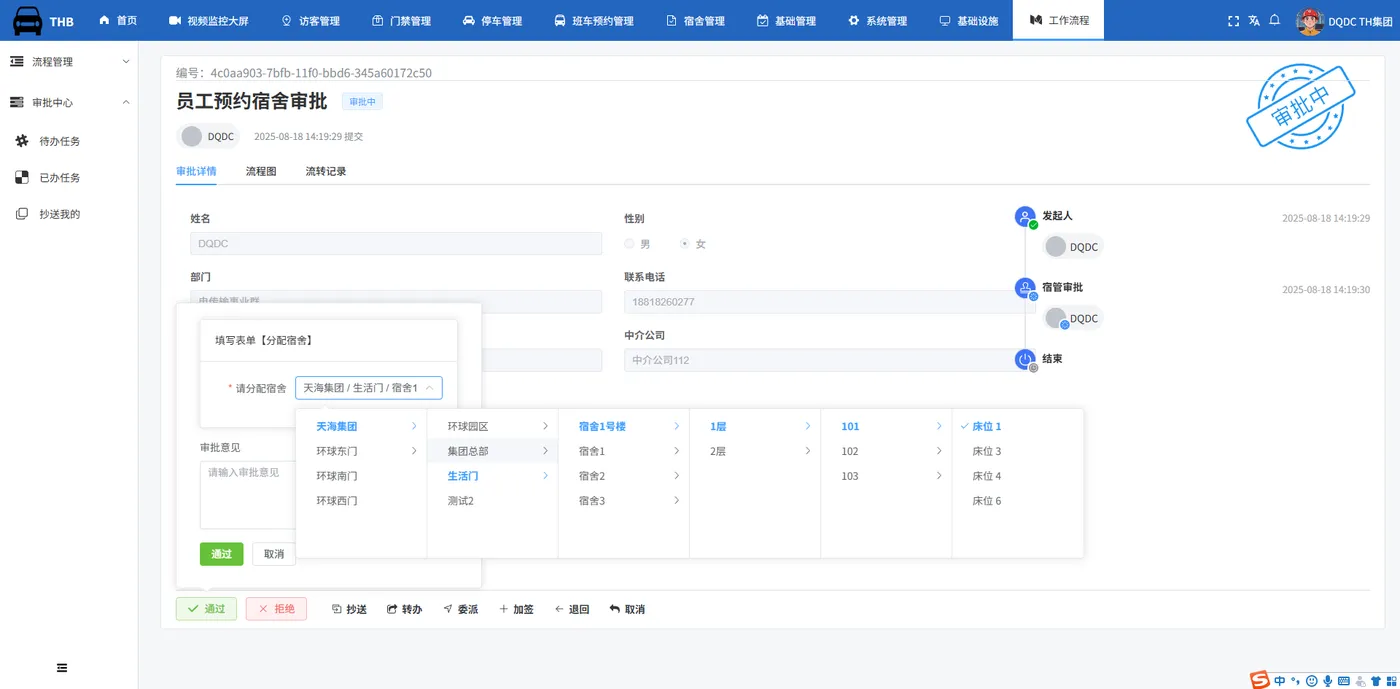Select the 女 gender radio button

tap(684, 244)
